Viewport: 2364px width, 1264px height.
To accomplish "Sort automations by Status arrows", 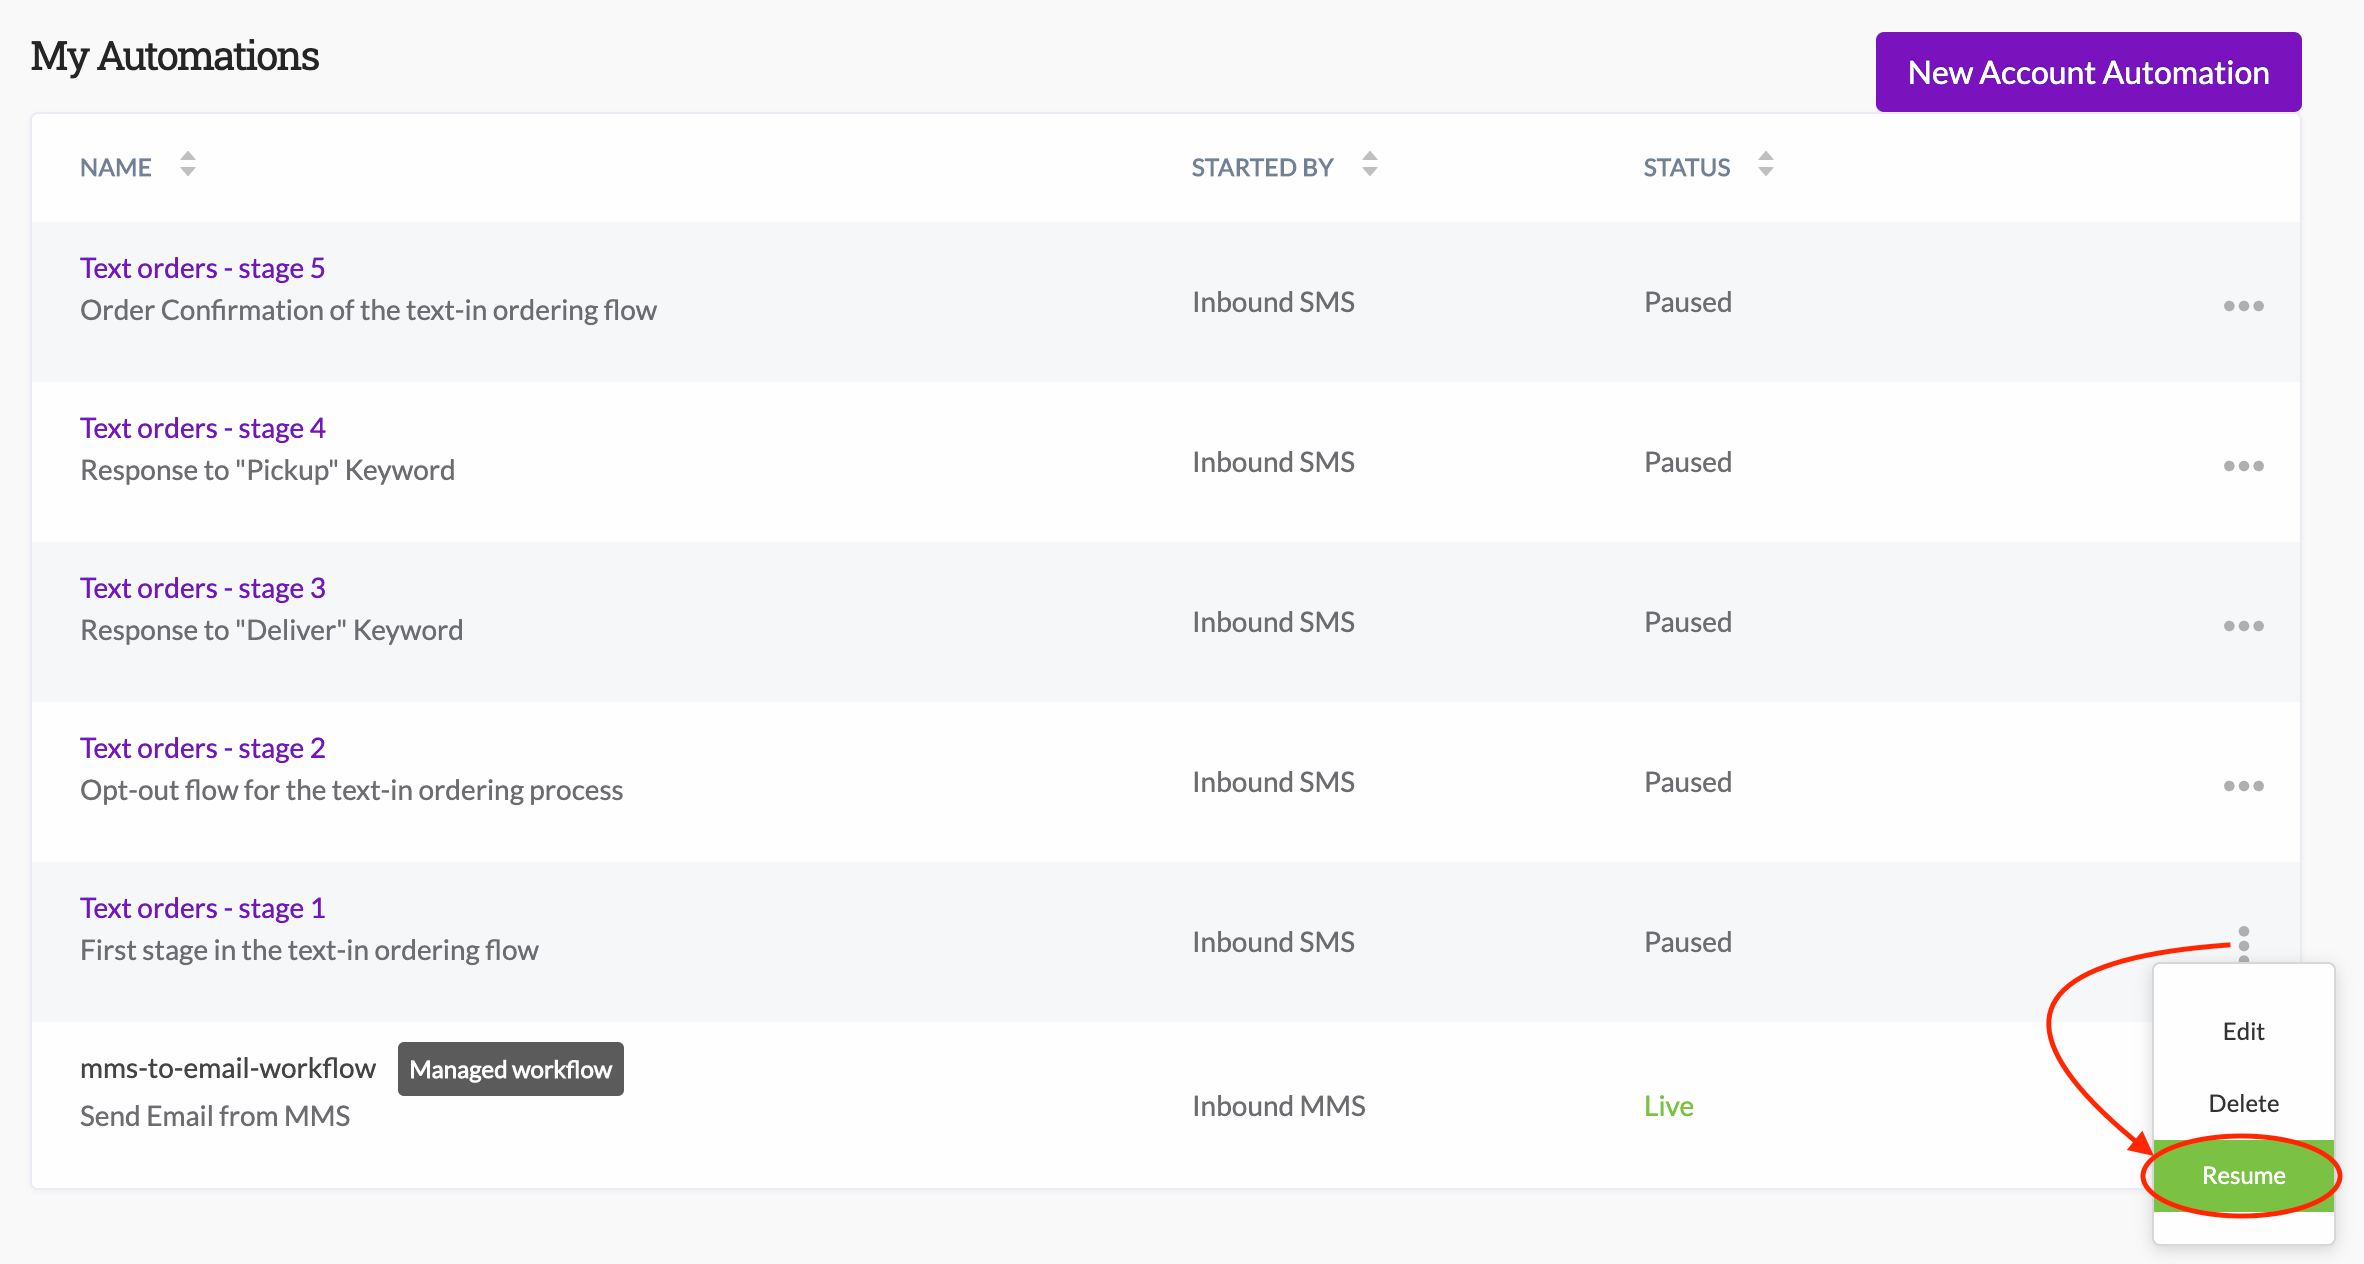I will point(1765,164).
